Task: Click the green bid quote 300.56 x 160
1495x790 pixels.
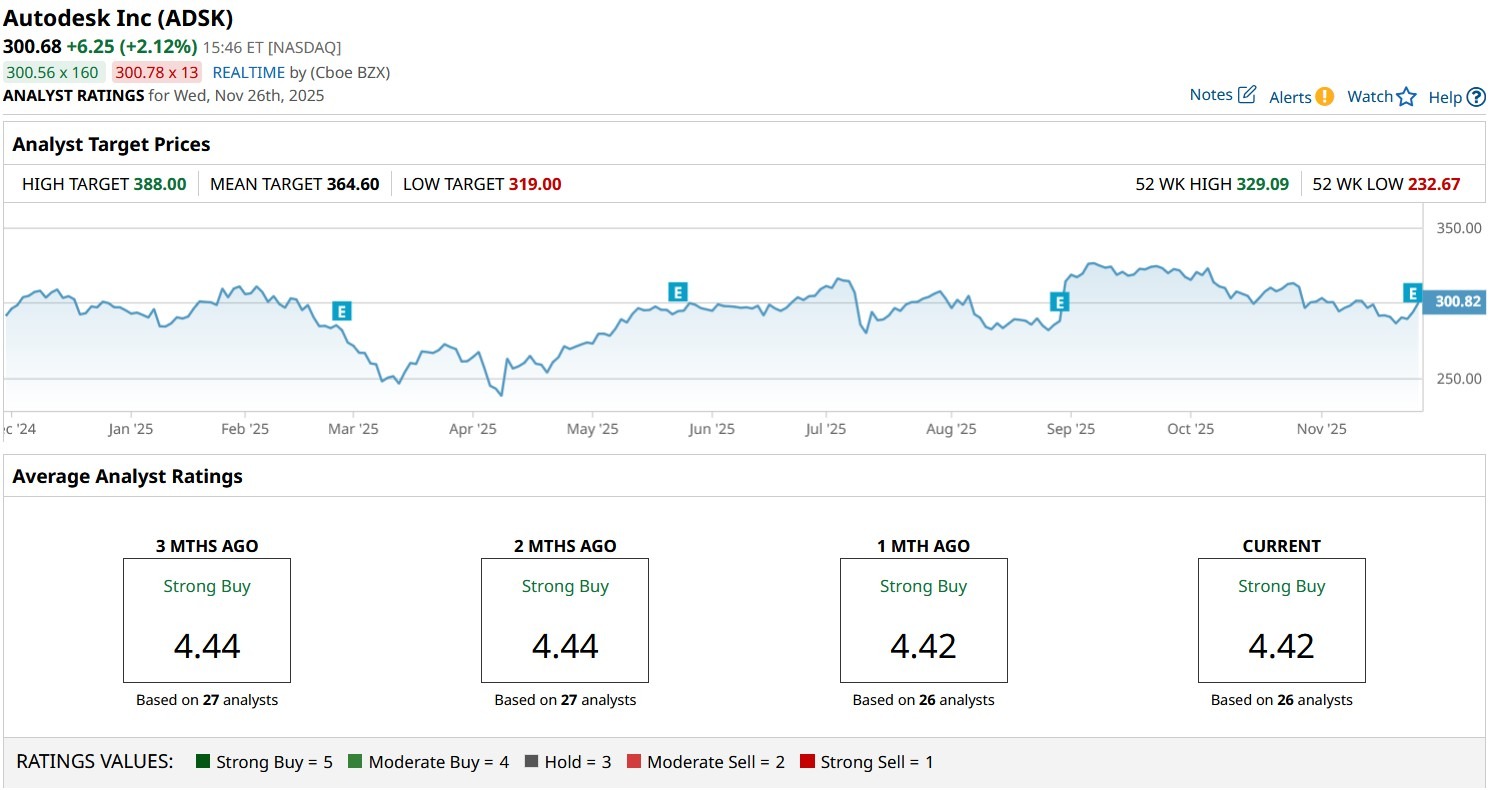Action: pos(53,72)
